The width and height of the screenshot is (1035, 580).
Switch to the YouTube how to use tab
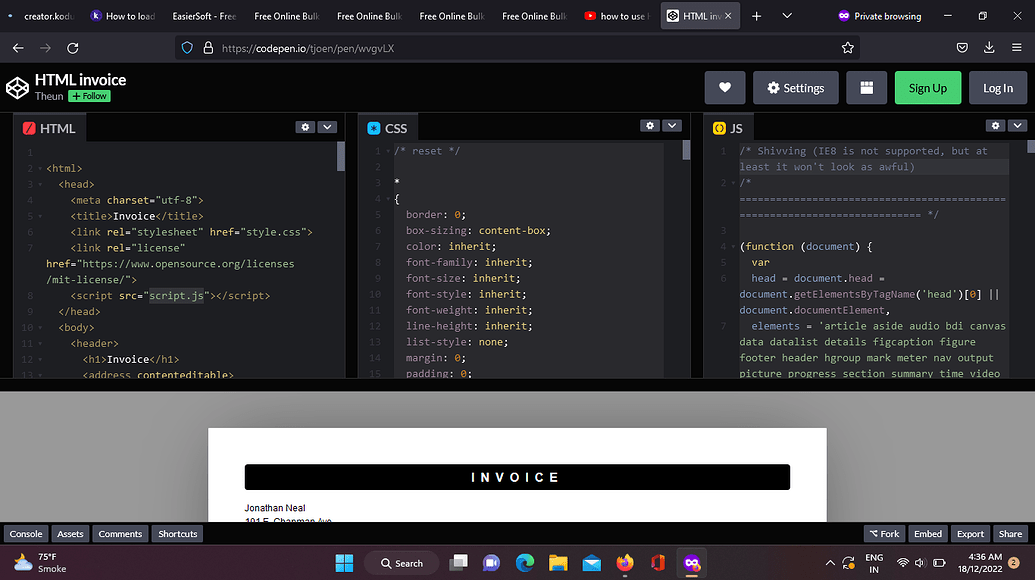point(617,16)
